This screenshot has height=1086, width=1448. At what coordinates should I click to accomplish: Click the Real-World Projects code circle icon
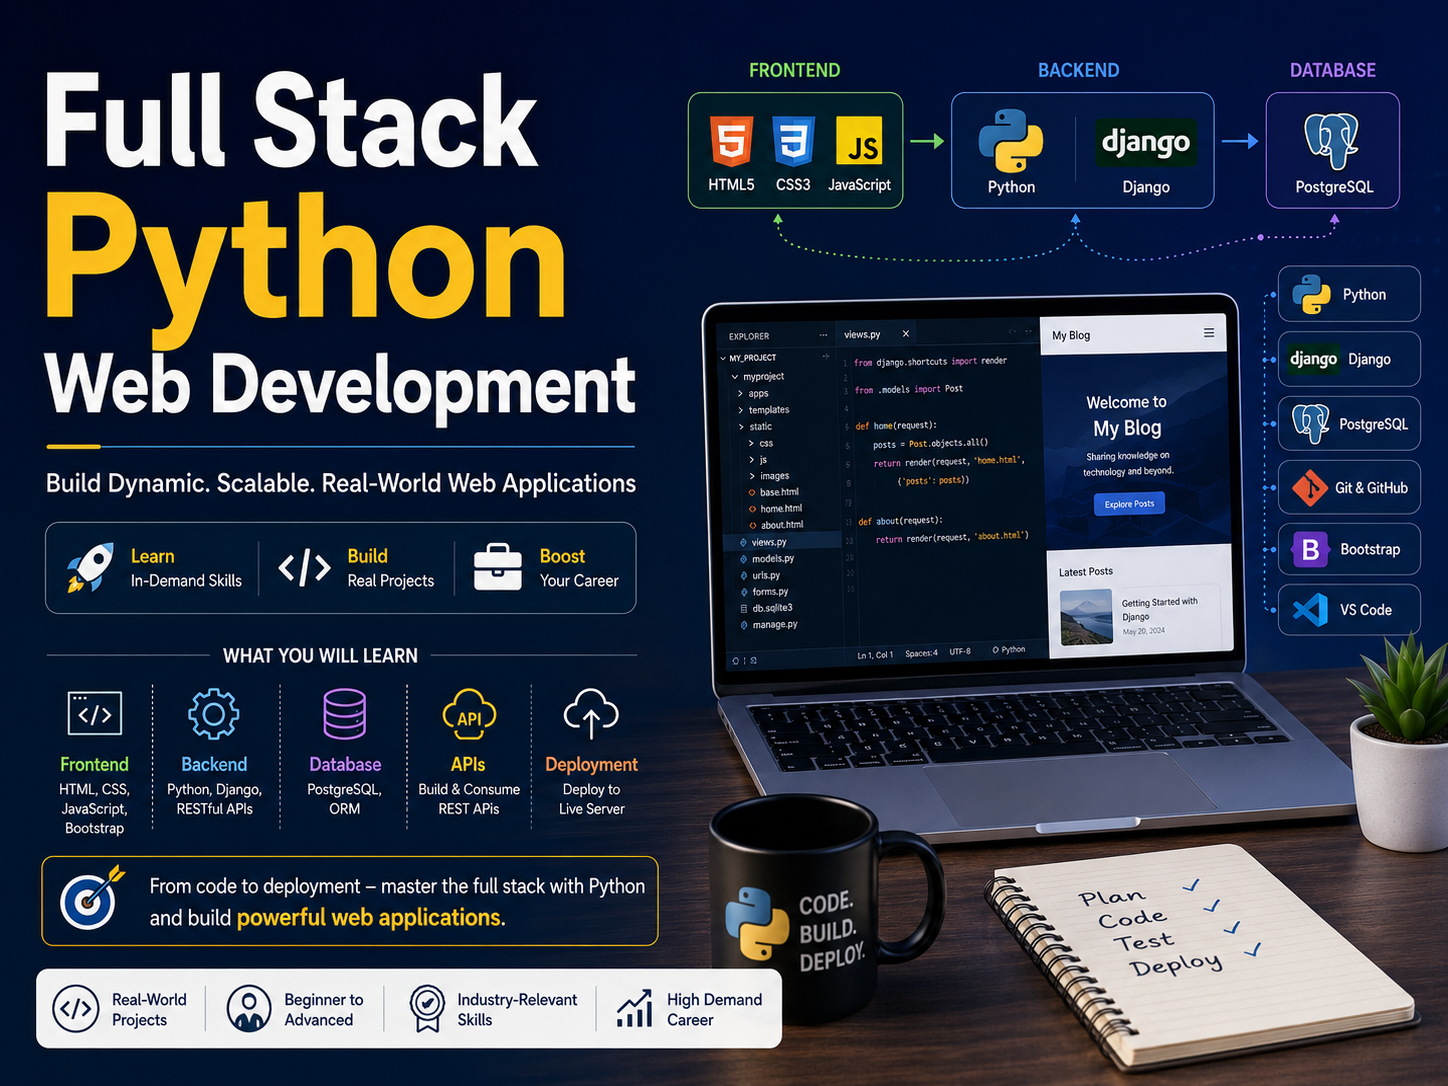pyautogui.click(x=76, y=1008)
